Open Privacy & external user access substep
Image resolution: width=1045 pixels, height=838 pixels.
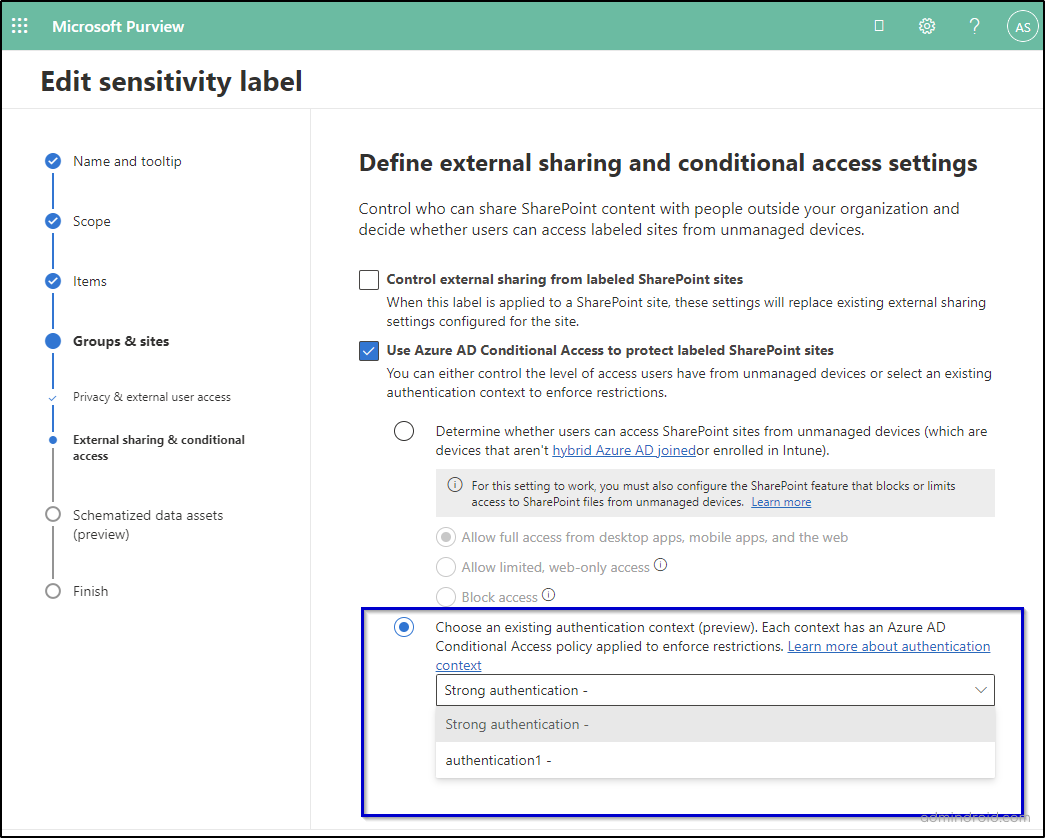point(151,397)
